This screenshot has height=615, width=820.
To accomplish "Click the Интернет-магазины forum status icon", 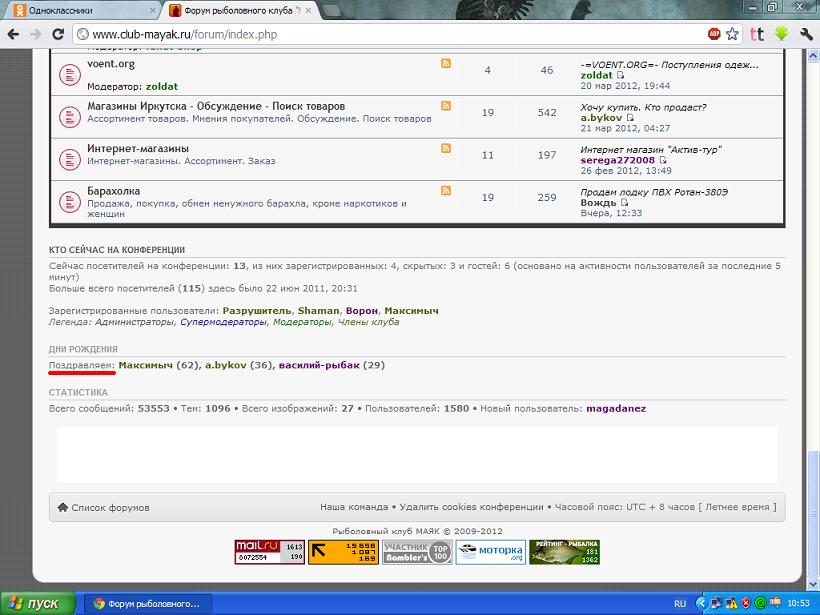I will pyautogui.click(x=70, y=160).
